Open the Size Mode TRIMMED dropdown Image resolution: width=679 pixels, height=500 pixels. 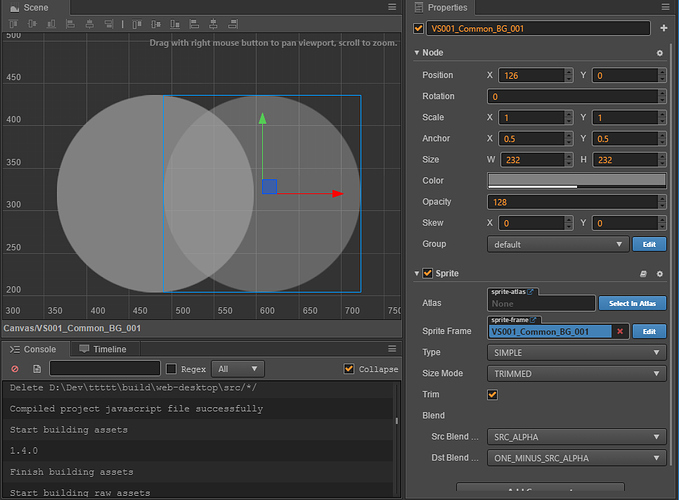(576, 374)
